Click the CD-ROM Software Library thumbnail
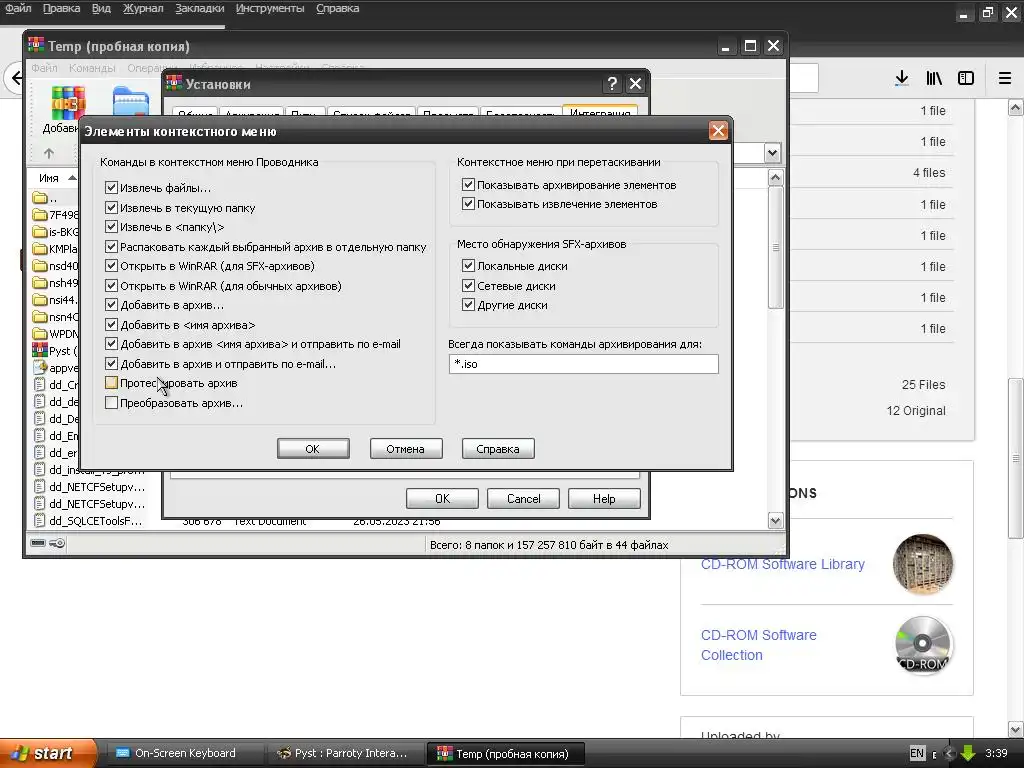 point(922,564)
